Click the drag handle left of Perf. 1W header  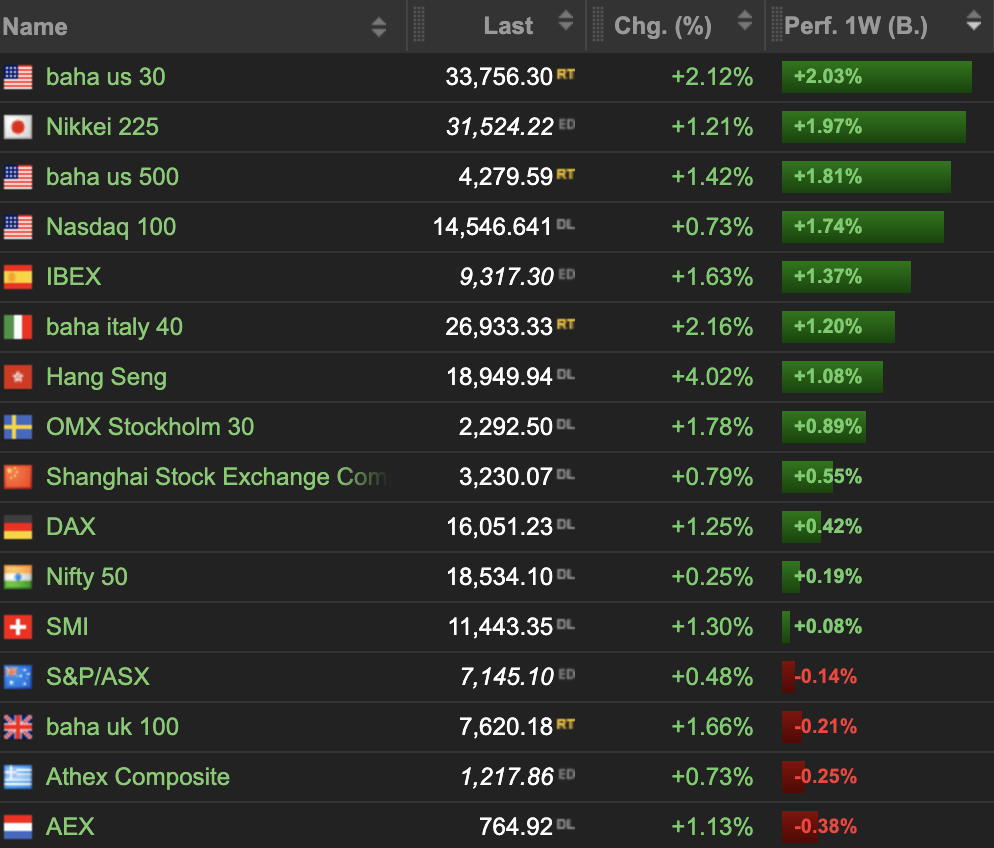pyautogui.click(x=777, y=25)
